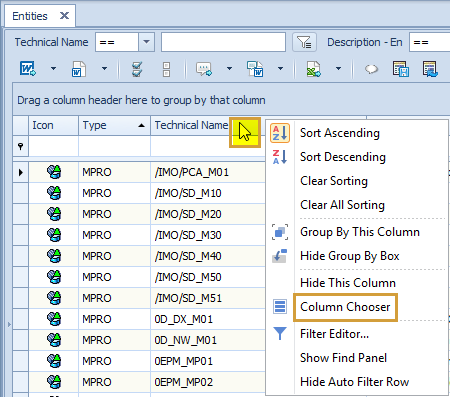Viewport: 450px width, 397px height.
Task: Select row /IMO/SD_M10
Action: pos(188,193)
